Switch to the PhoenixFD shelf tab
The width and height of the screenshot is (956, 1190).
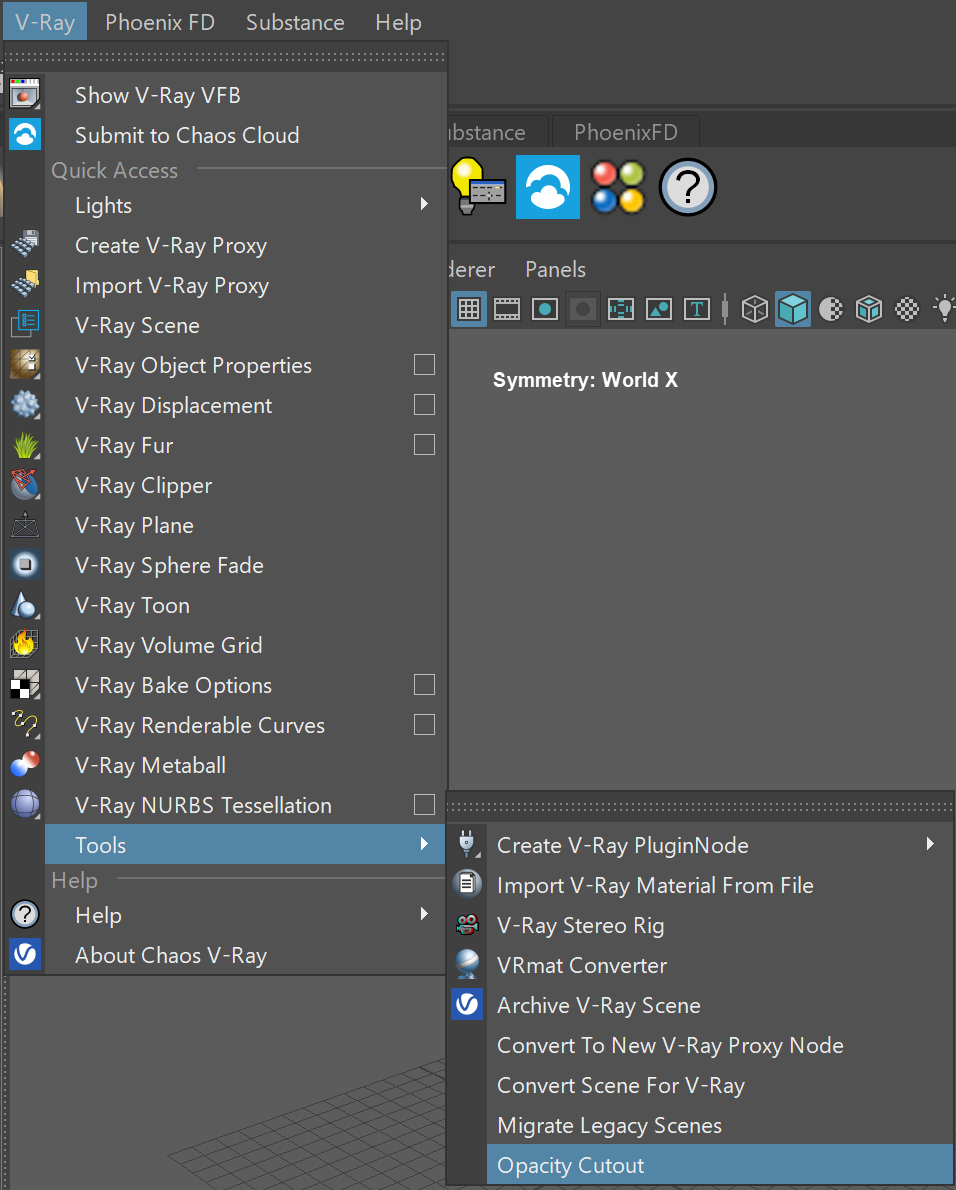pos(626,132)
